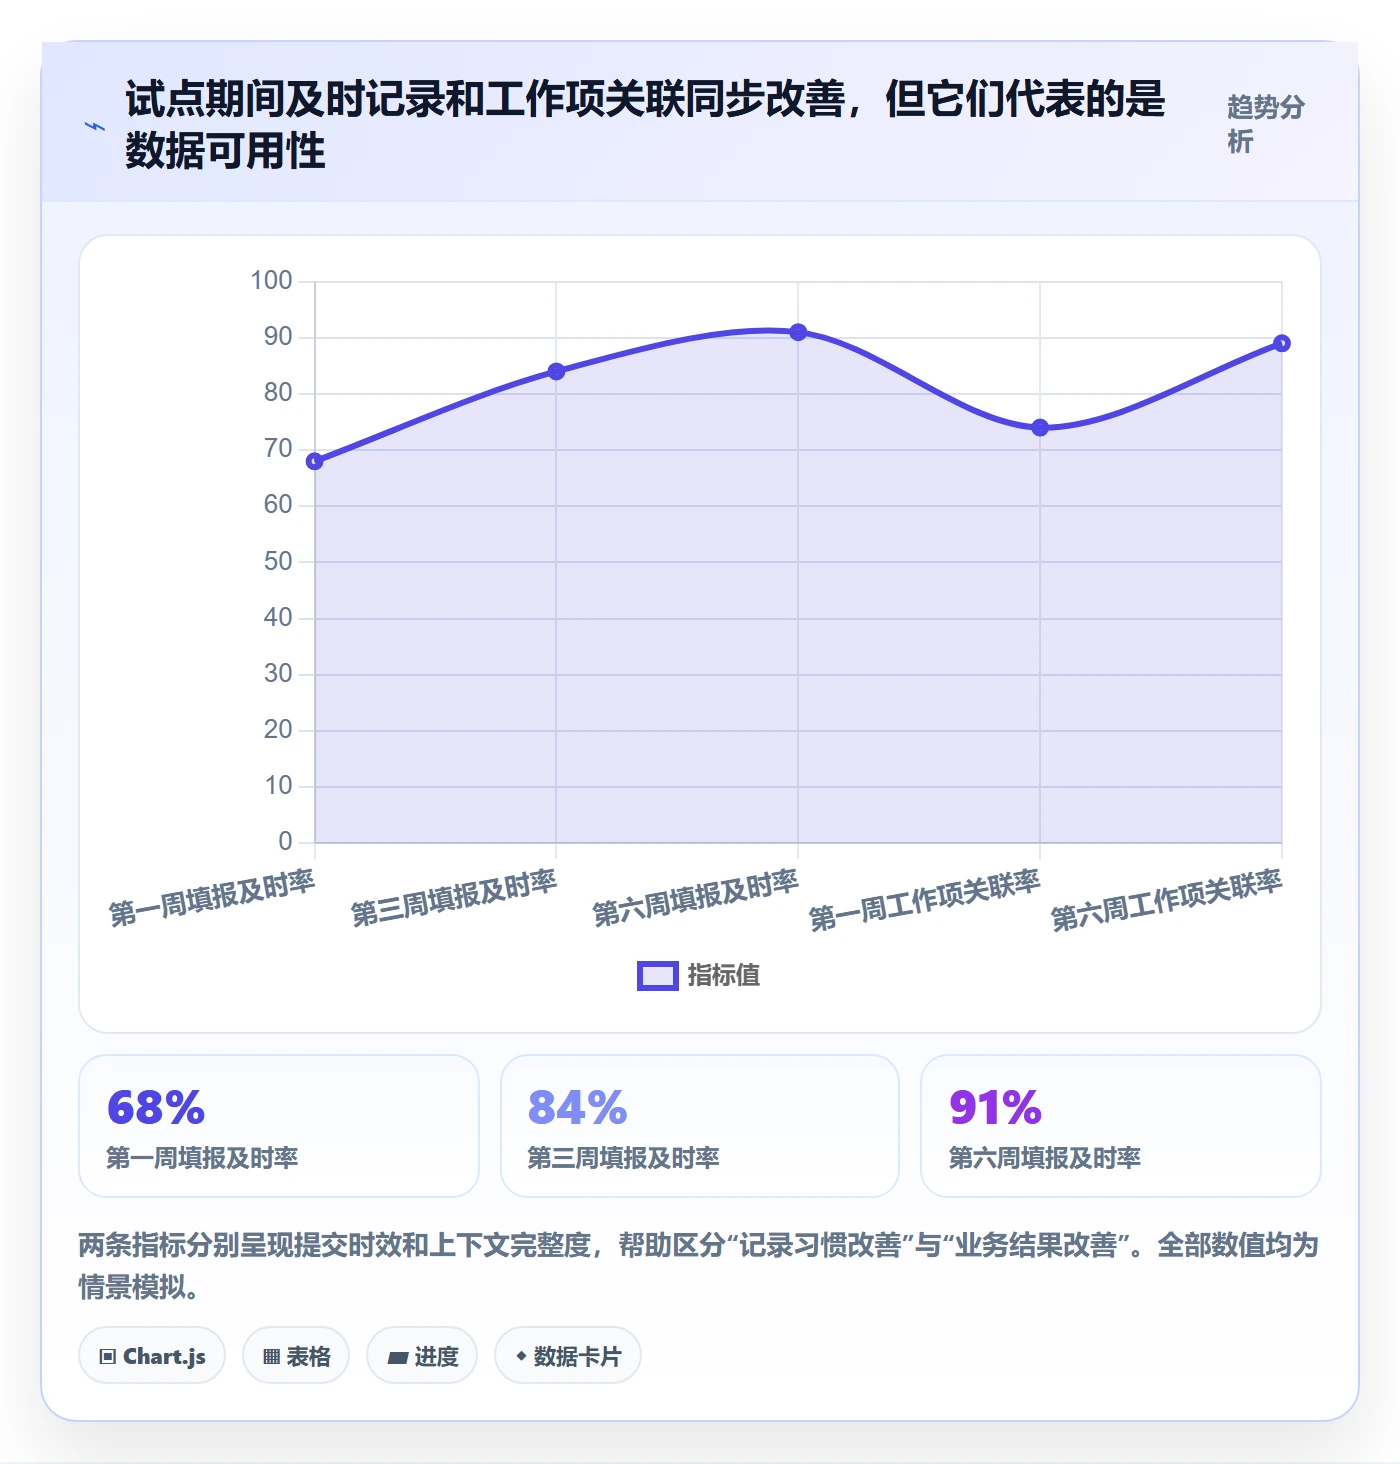Click the 84% figure
Screen dimensions: 1400x1464
click(x=577, y=1108)
